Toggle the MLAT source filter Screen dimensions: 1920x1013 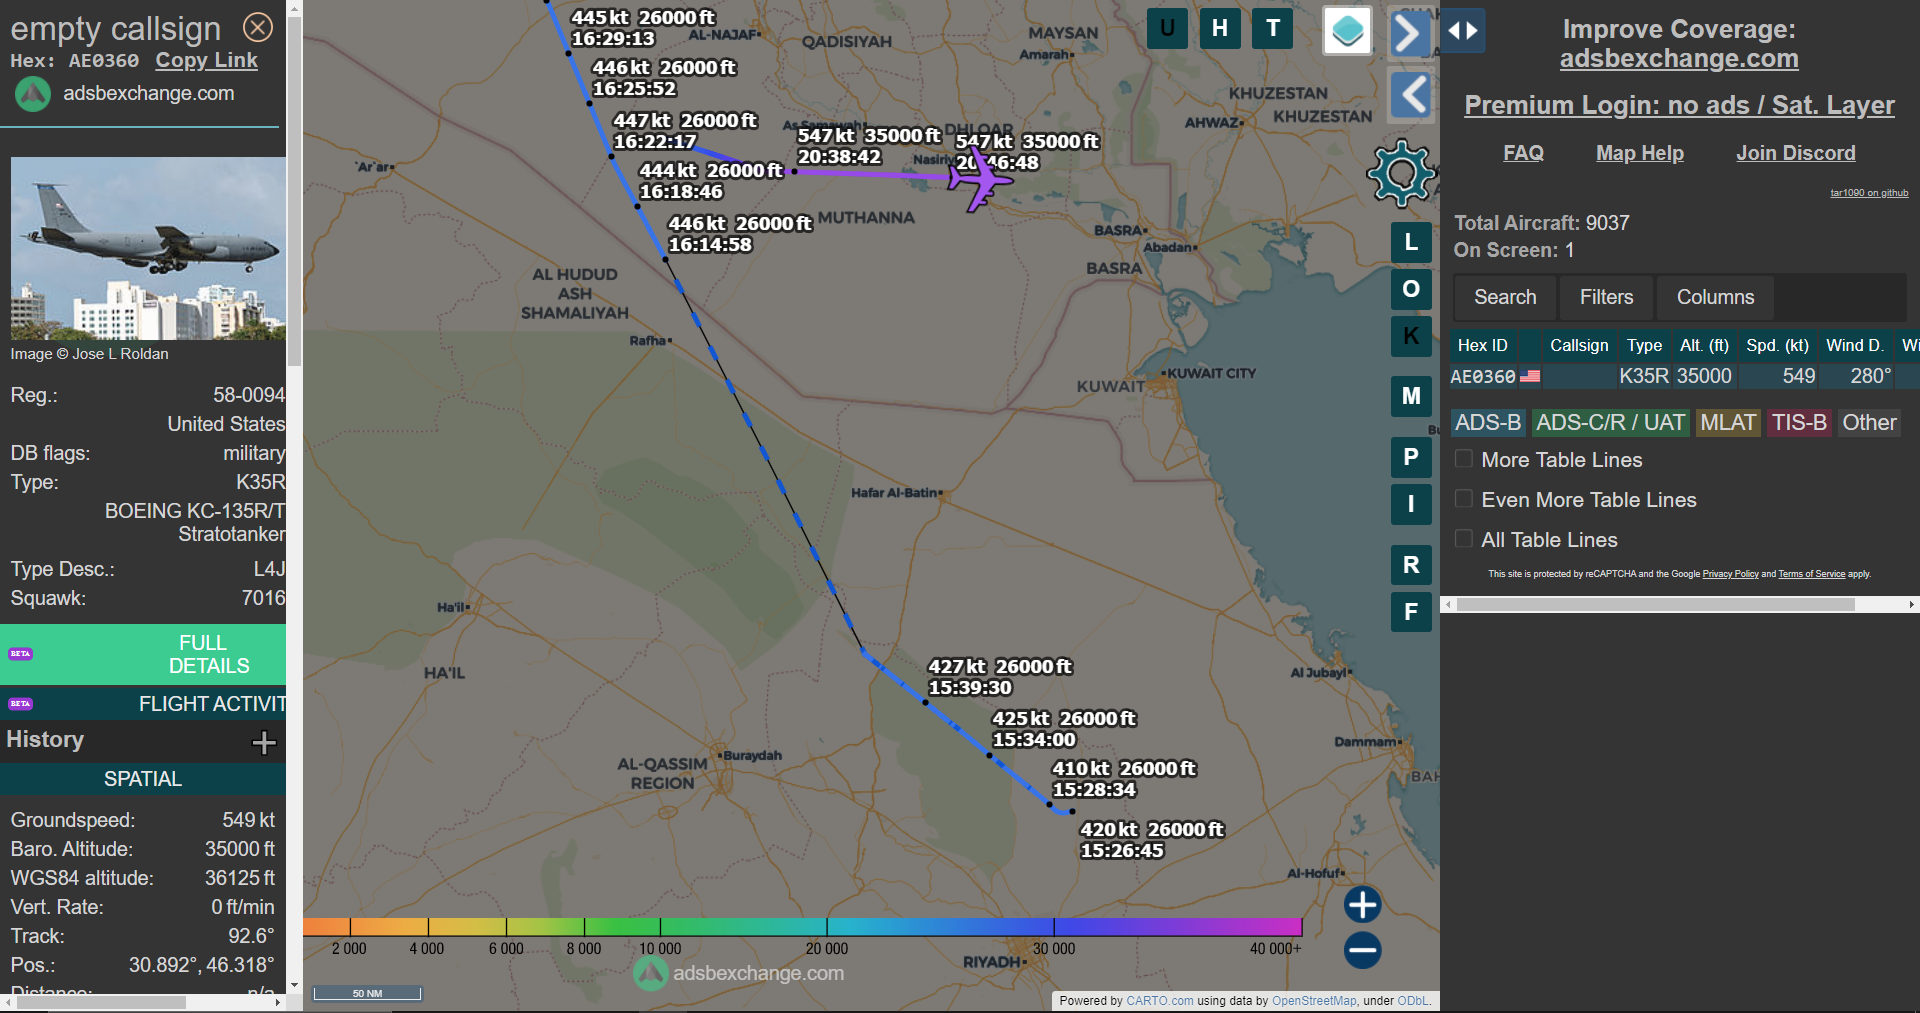[1728, 423]
